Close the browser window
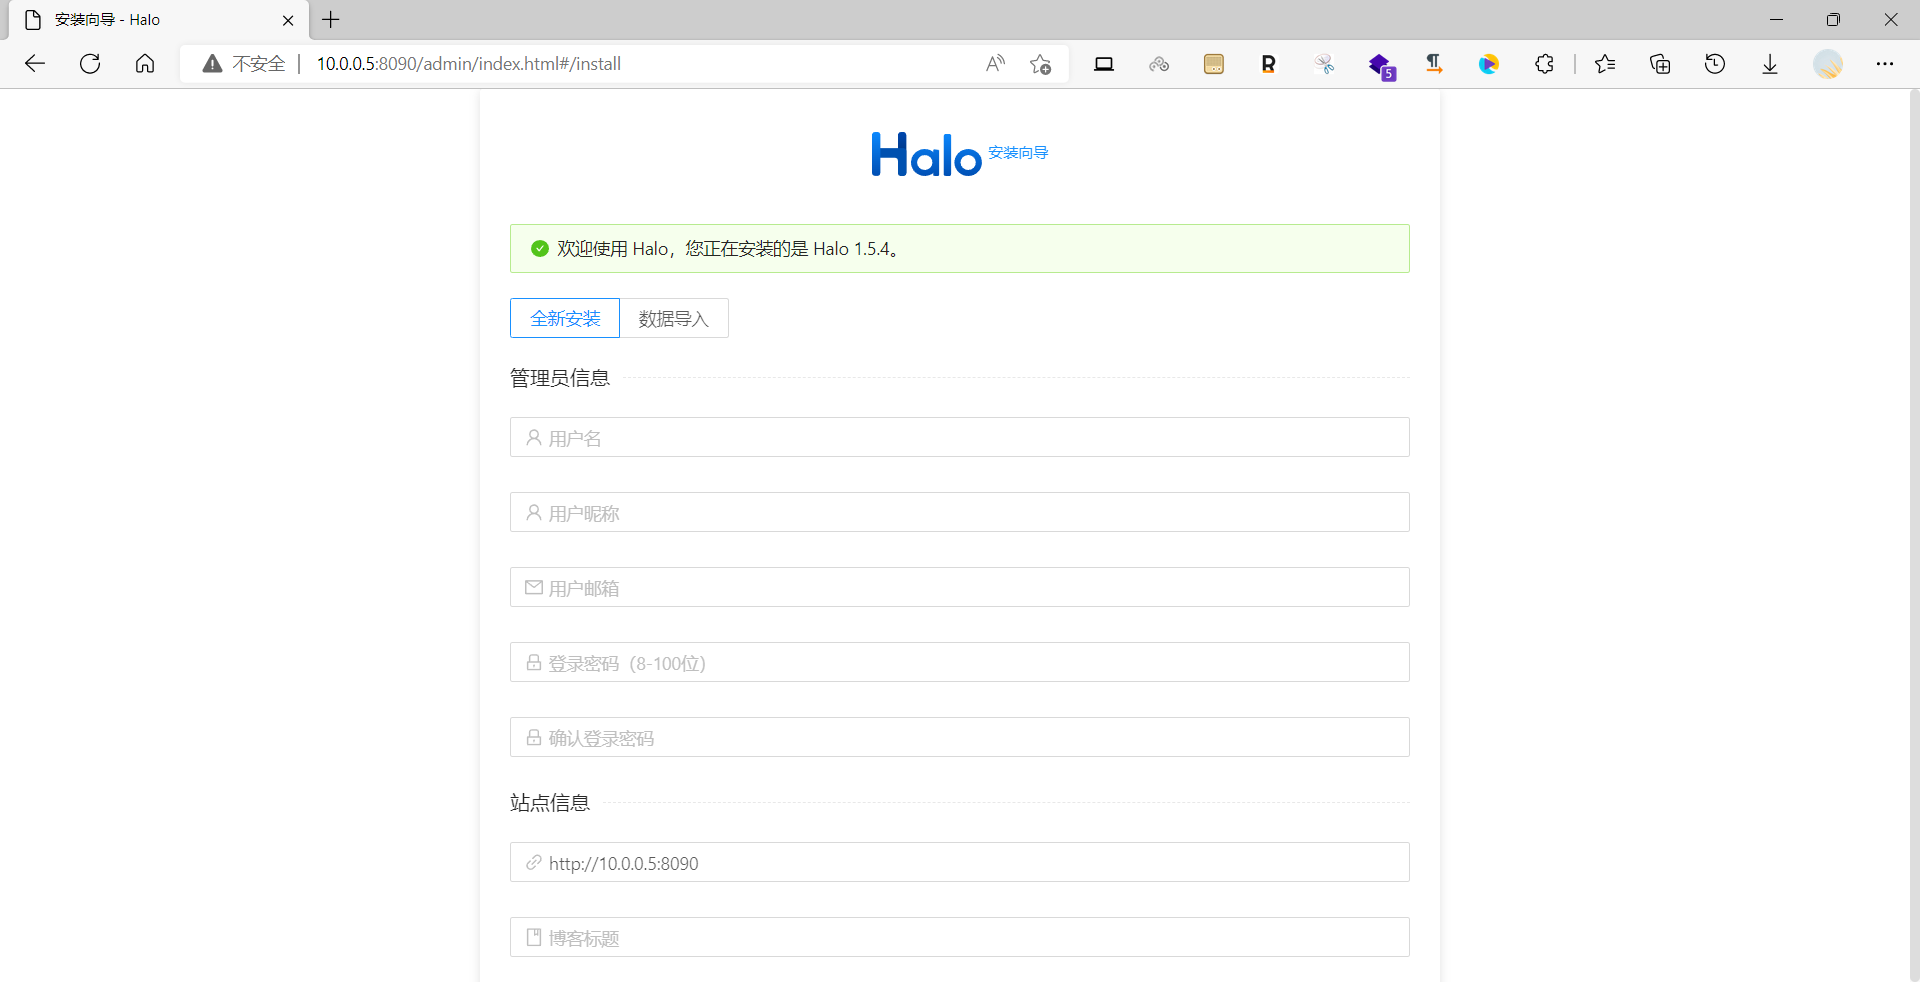 (1891, 20)
